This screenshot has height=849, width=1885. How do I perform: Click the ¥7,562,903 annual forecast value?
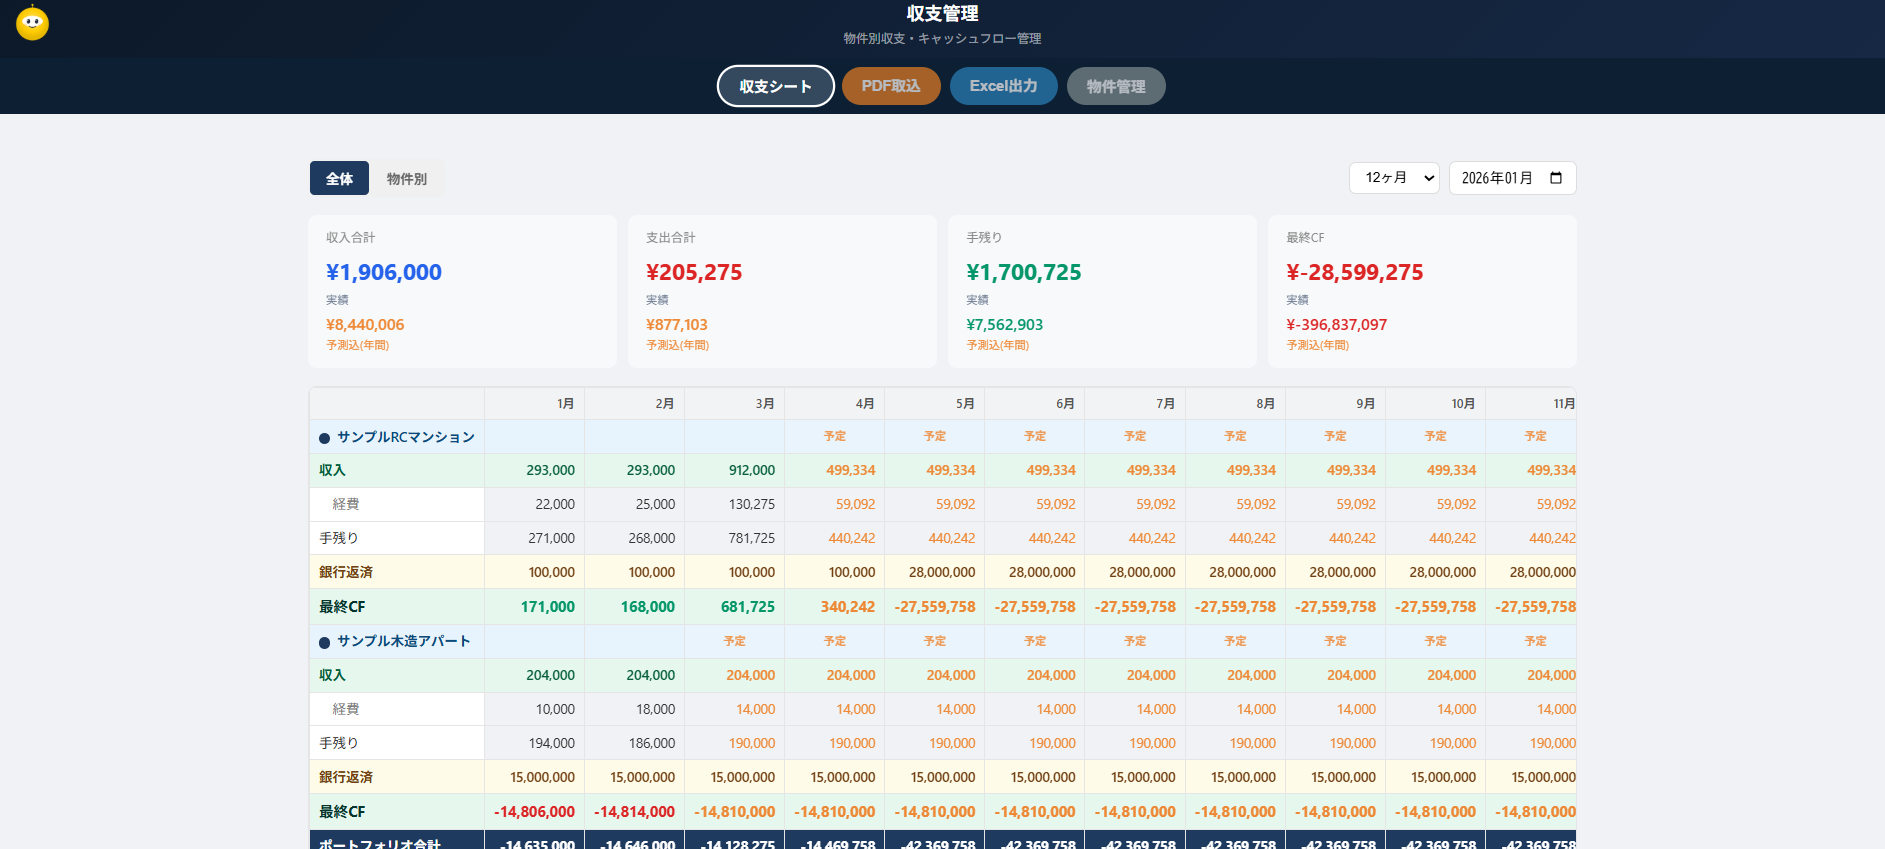(1005, 325)
